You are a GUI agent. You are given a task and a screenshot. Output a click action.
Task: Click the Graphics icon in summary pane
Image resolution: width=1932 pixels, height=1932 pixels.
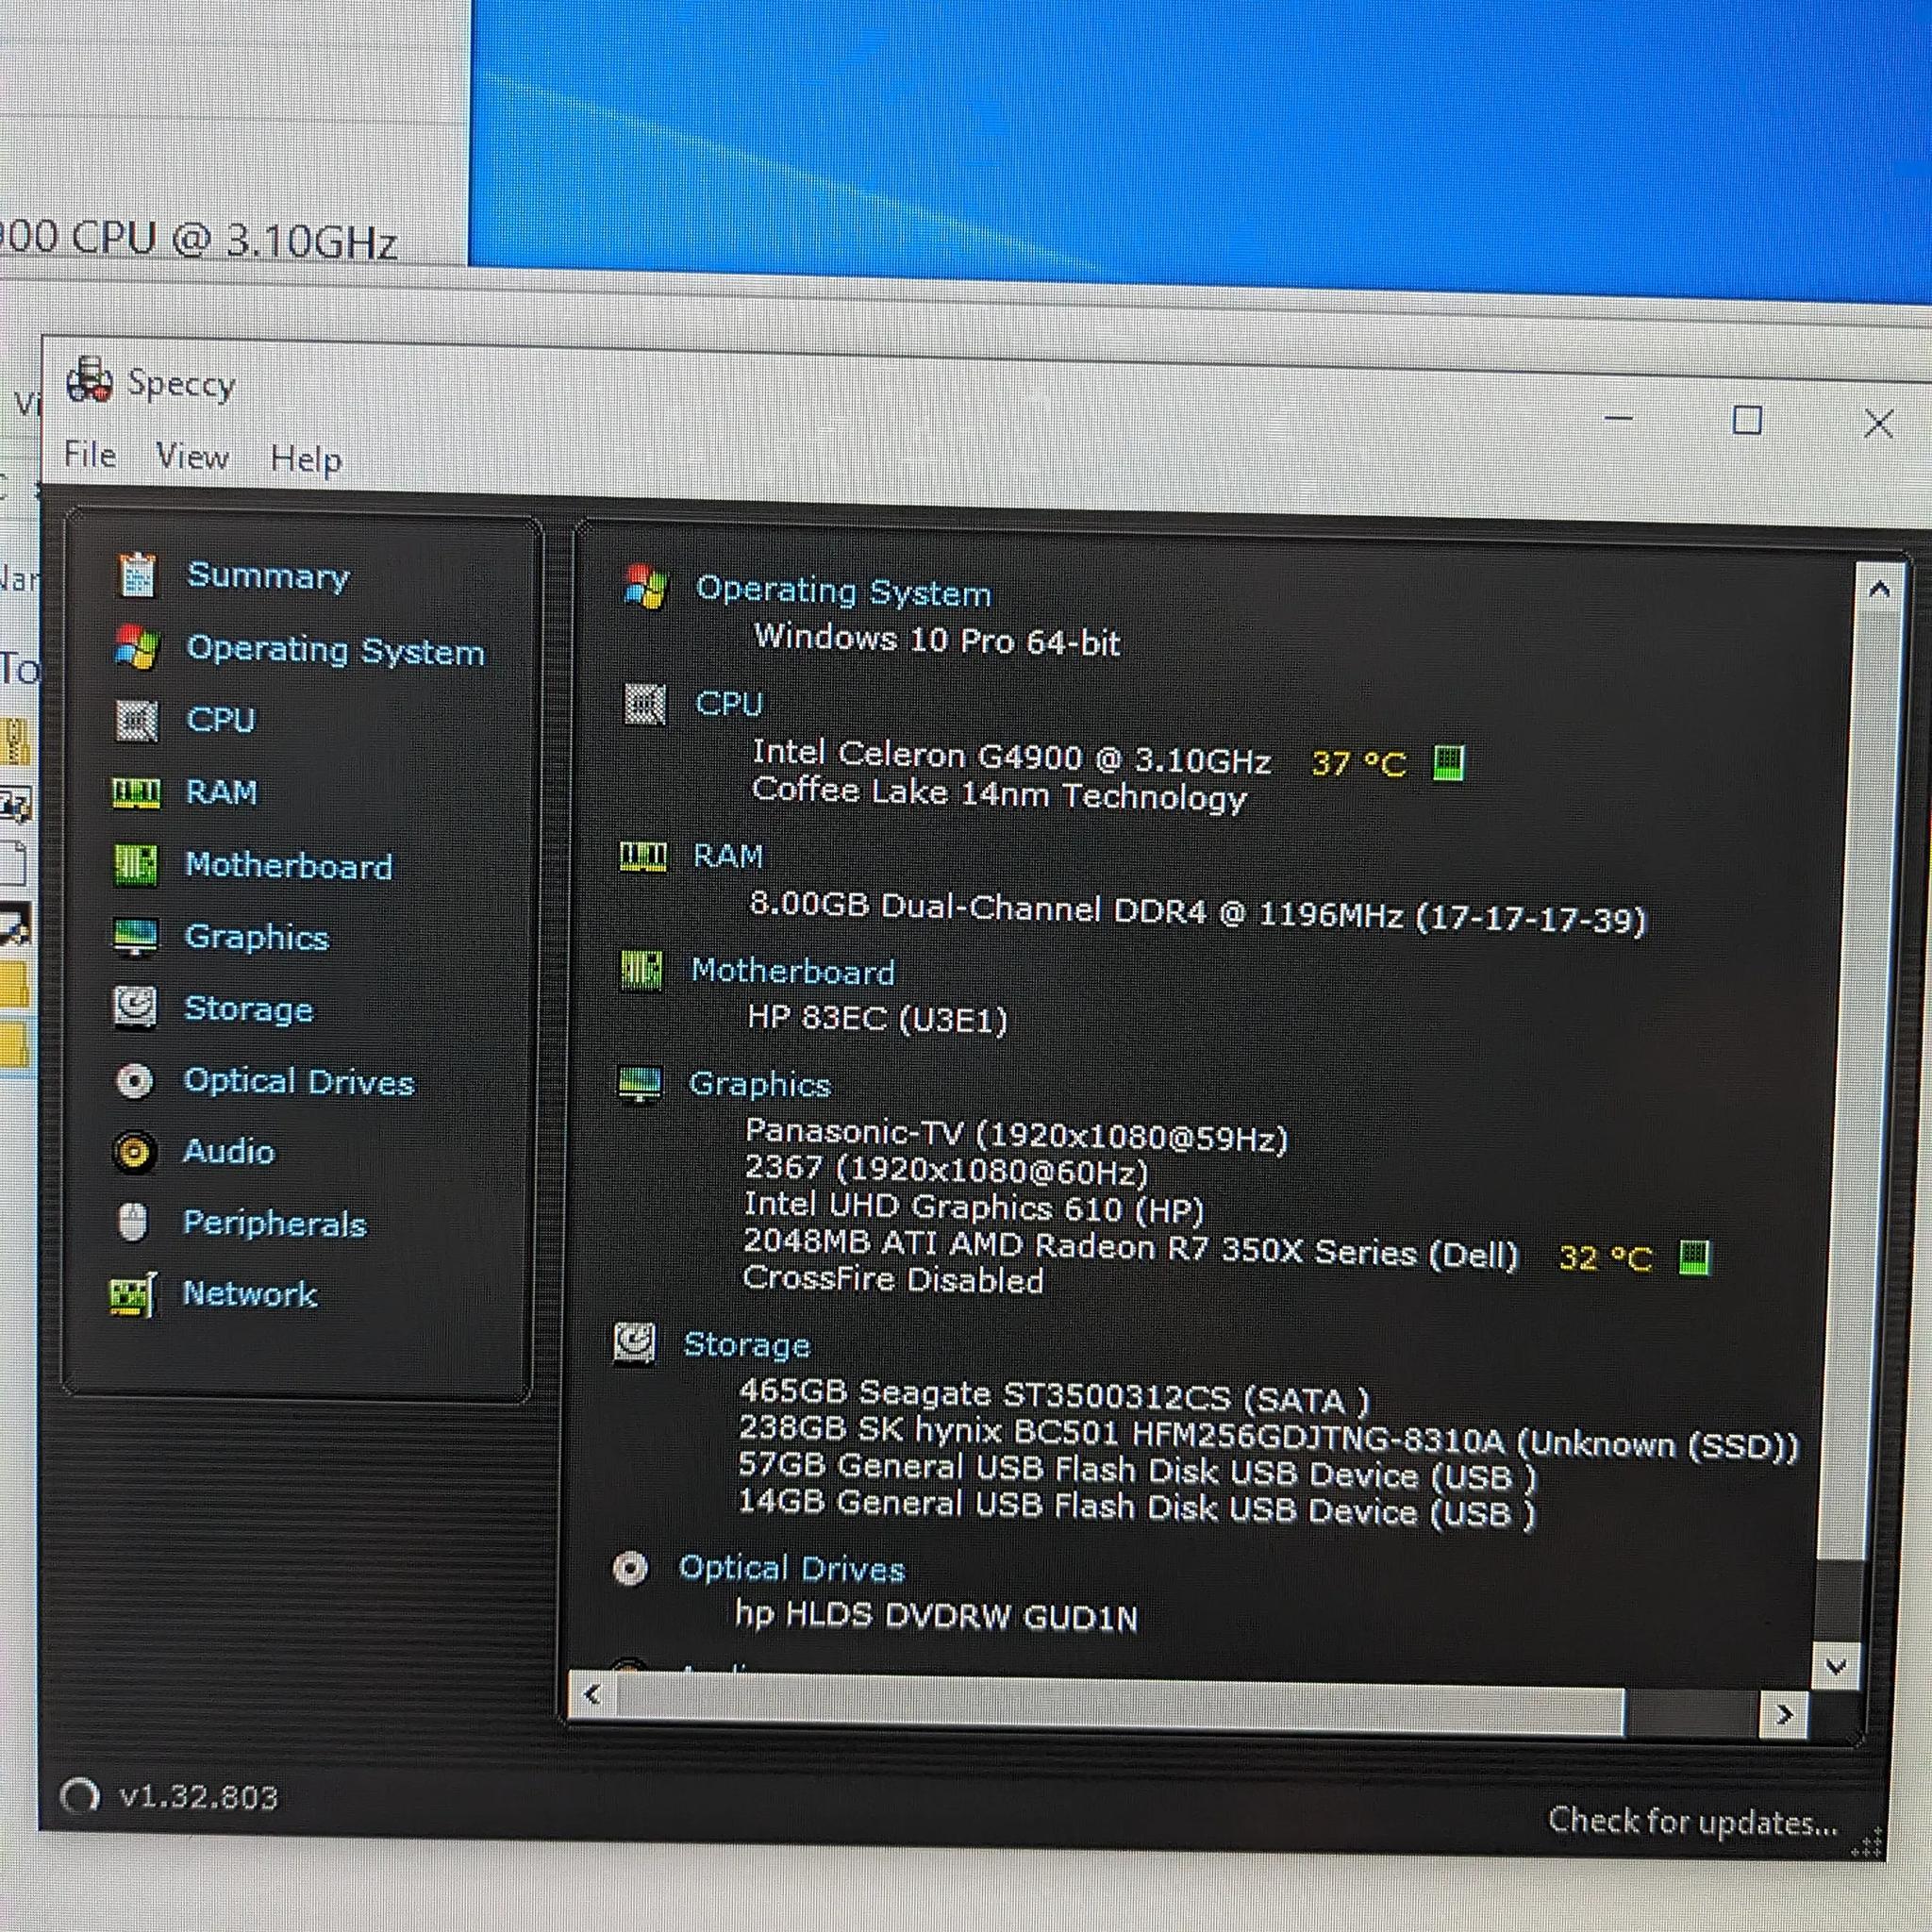640,1084
